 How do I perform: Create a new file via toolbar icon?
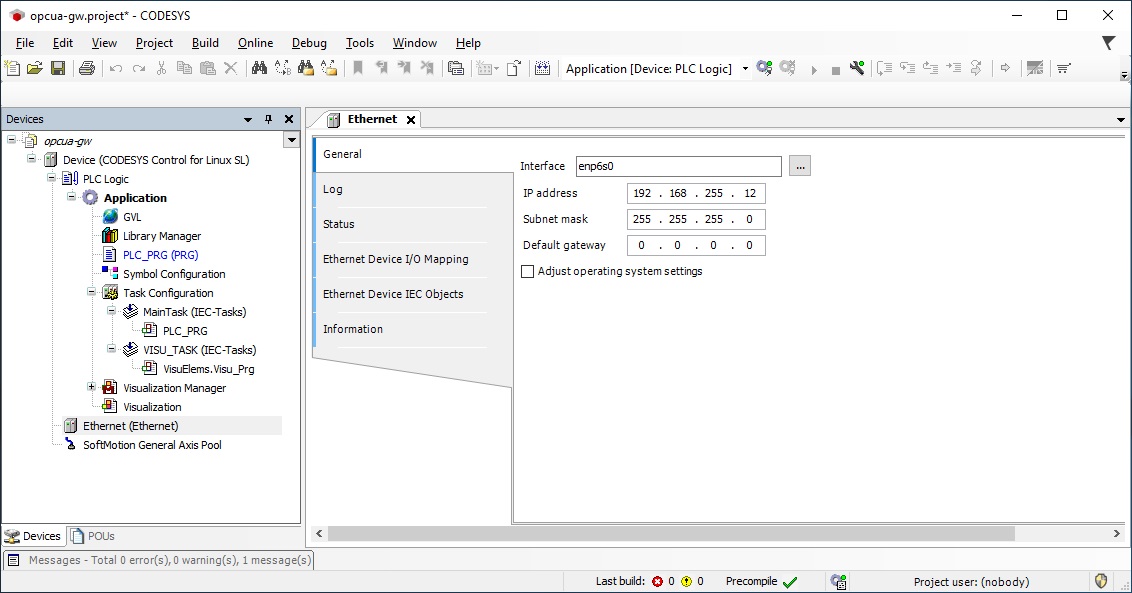[x=12, y=69]
